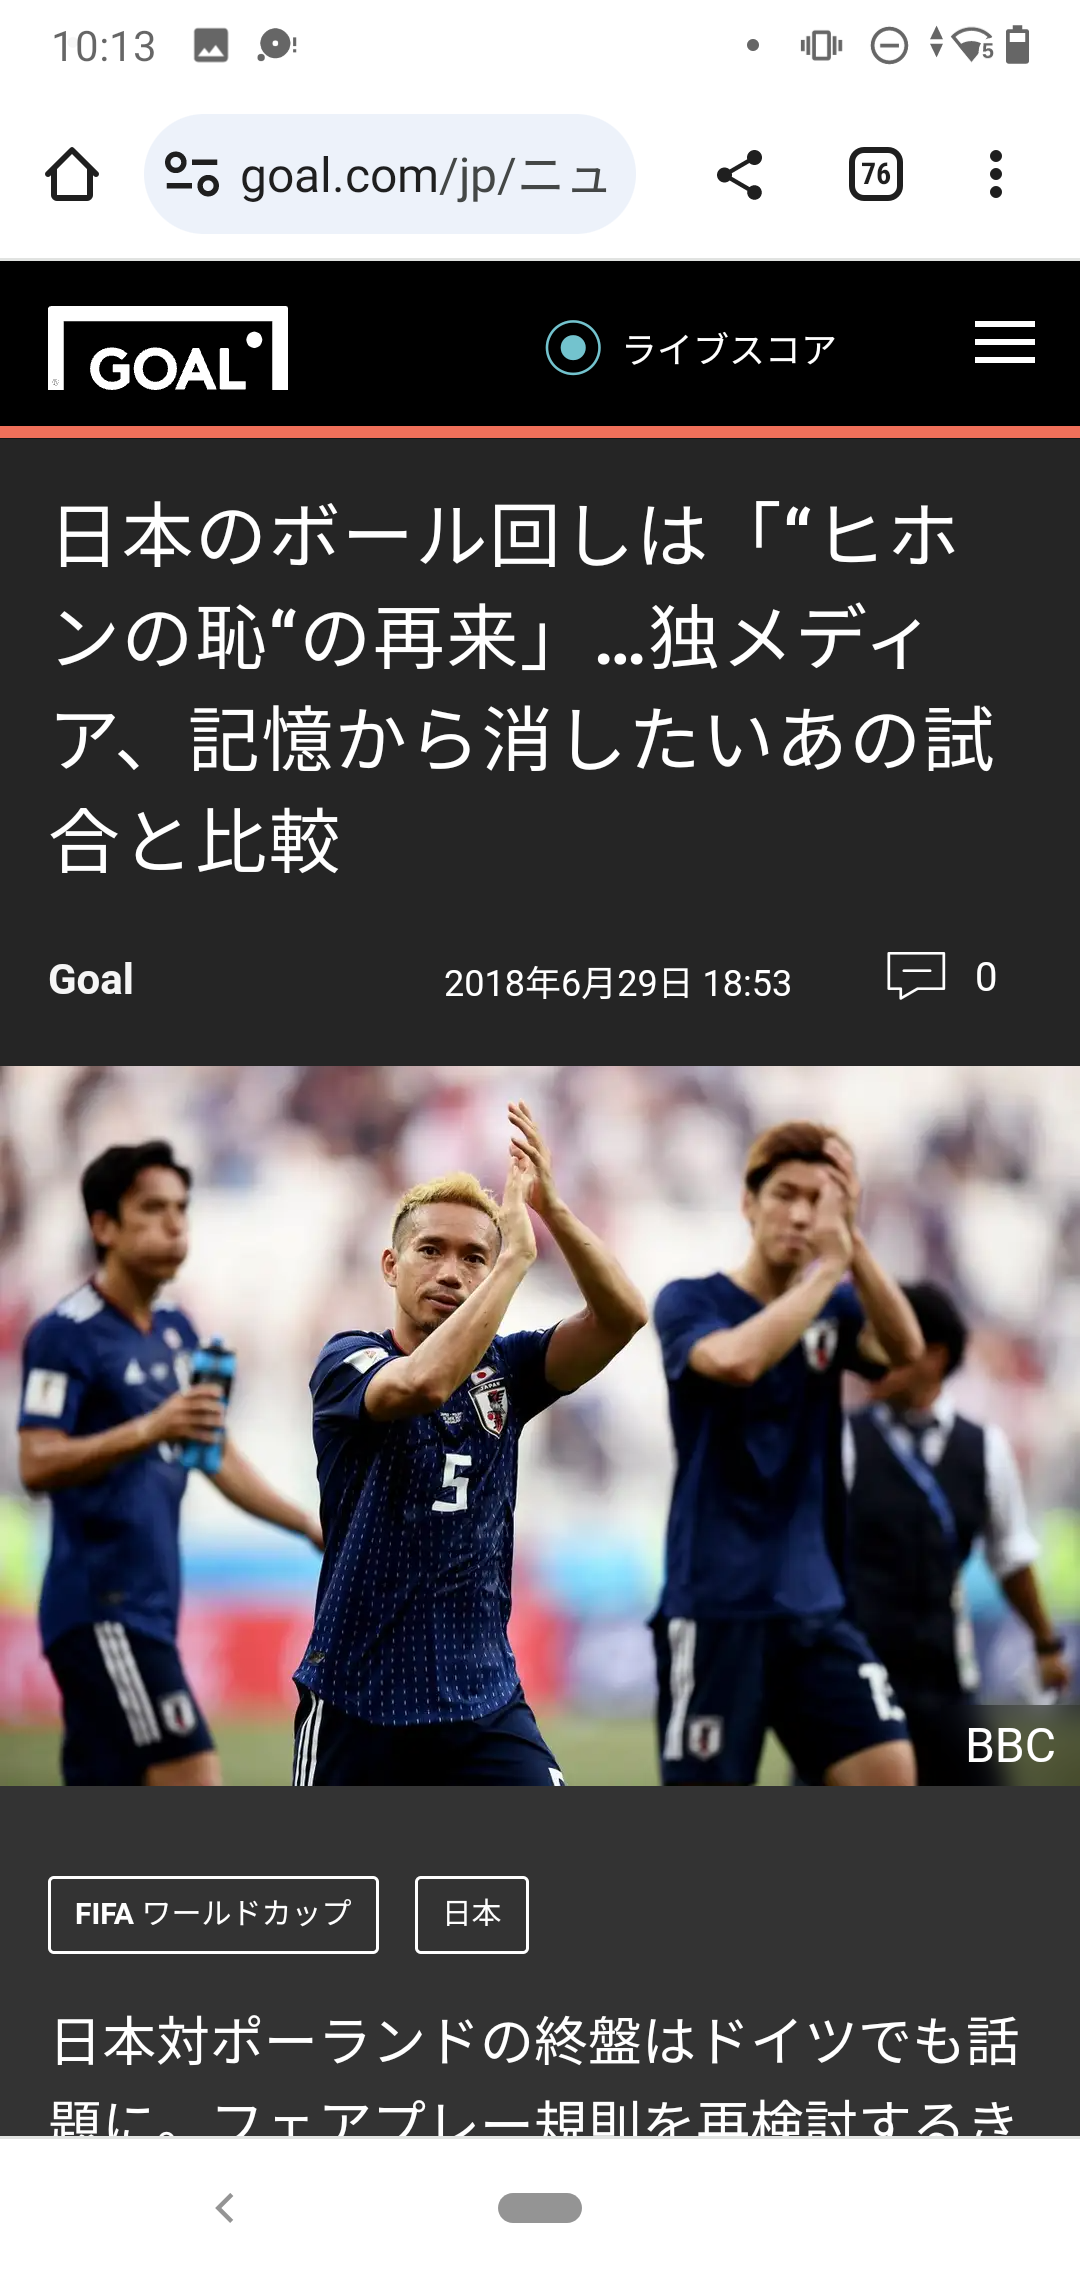The width and height of the screenshot is (1080, 2280).
Task: Tap the Japan players article photo
Action: tap(540, 1426)
